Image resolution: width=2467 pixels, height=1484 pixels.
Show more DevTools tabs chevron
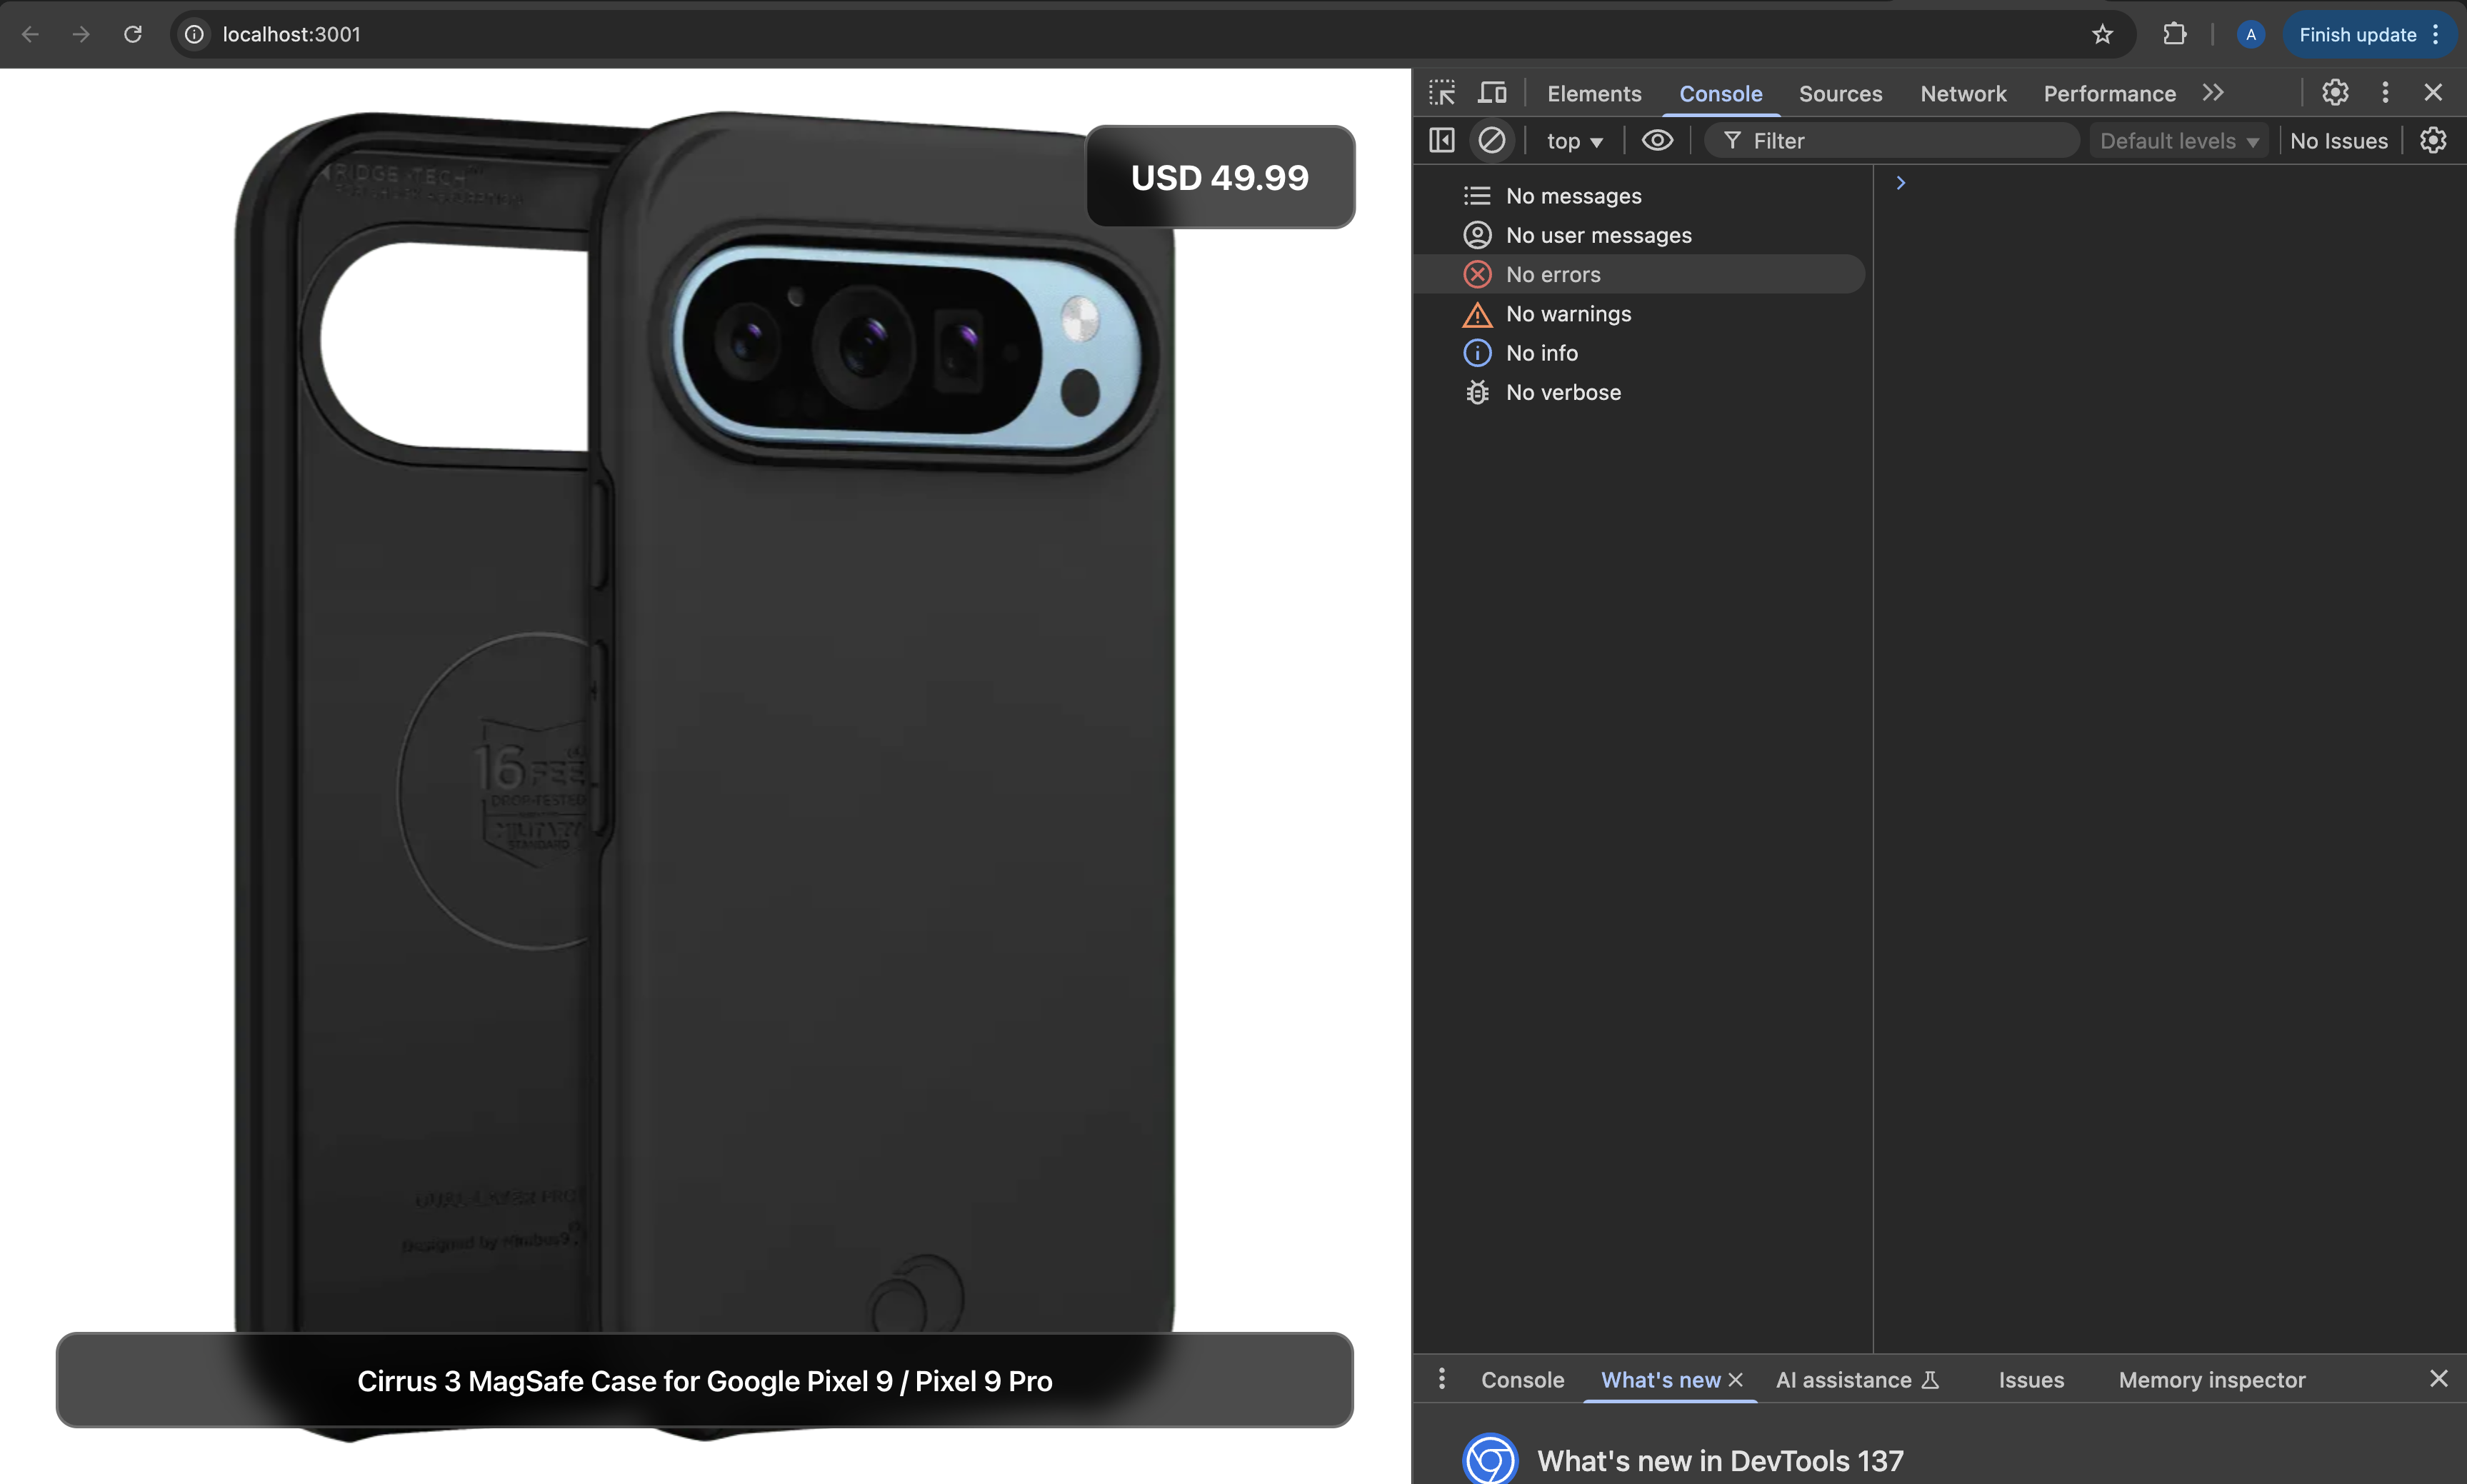pyautogui.click(x=2213, y=93)
